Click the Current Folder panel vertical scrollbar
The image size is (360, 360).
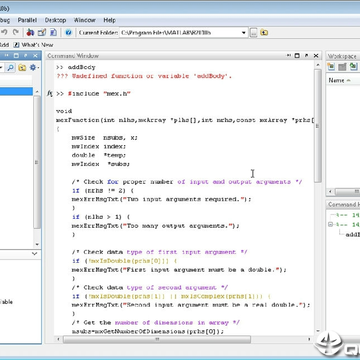[37, 162]
